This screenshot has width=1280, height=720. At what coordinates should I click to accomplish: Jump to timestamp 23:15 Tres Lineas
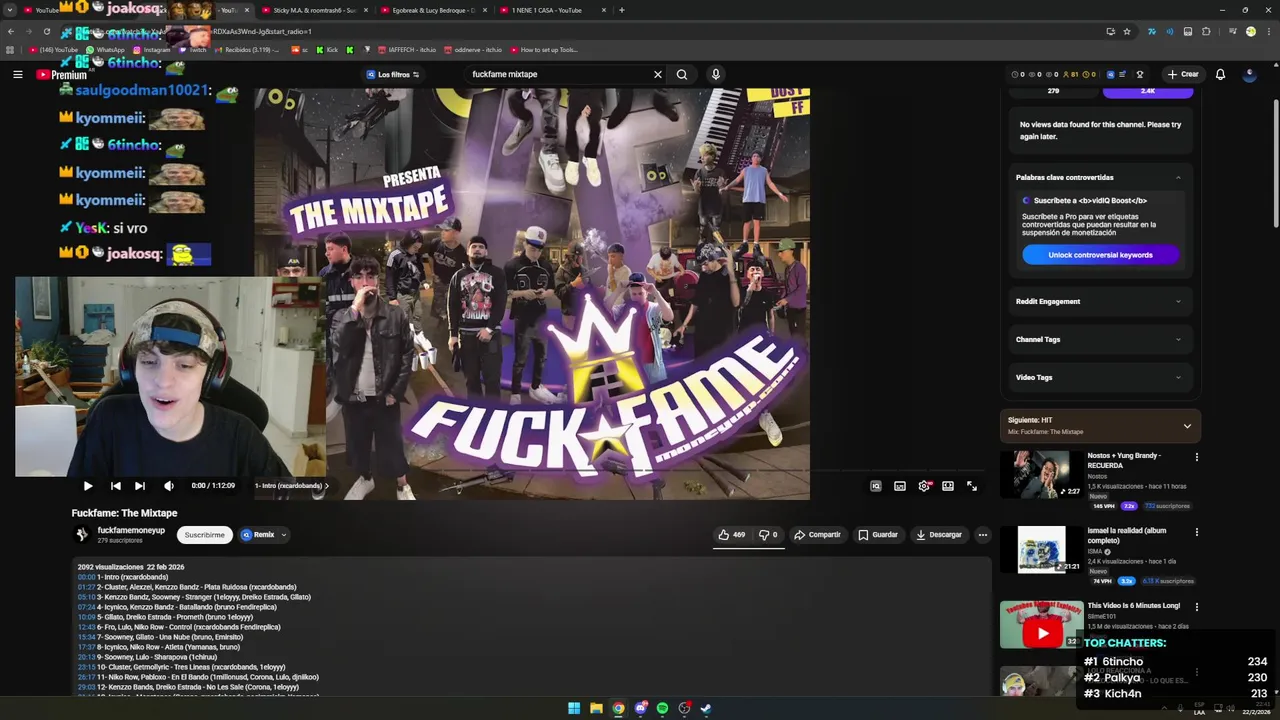tap(86, 667)
